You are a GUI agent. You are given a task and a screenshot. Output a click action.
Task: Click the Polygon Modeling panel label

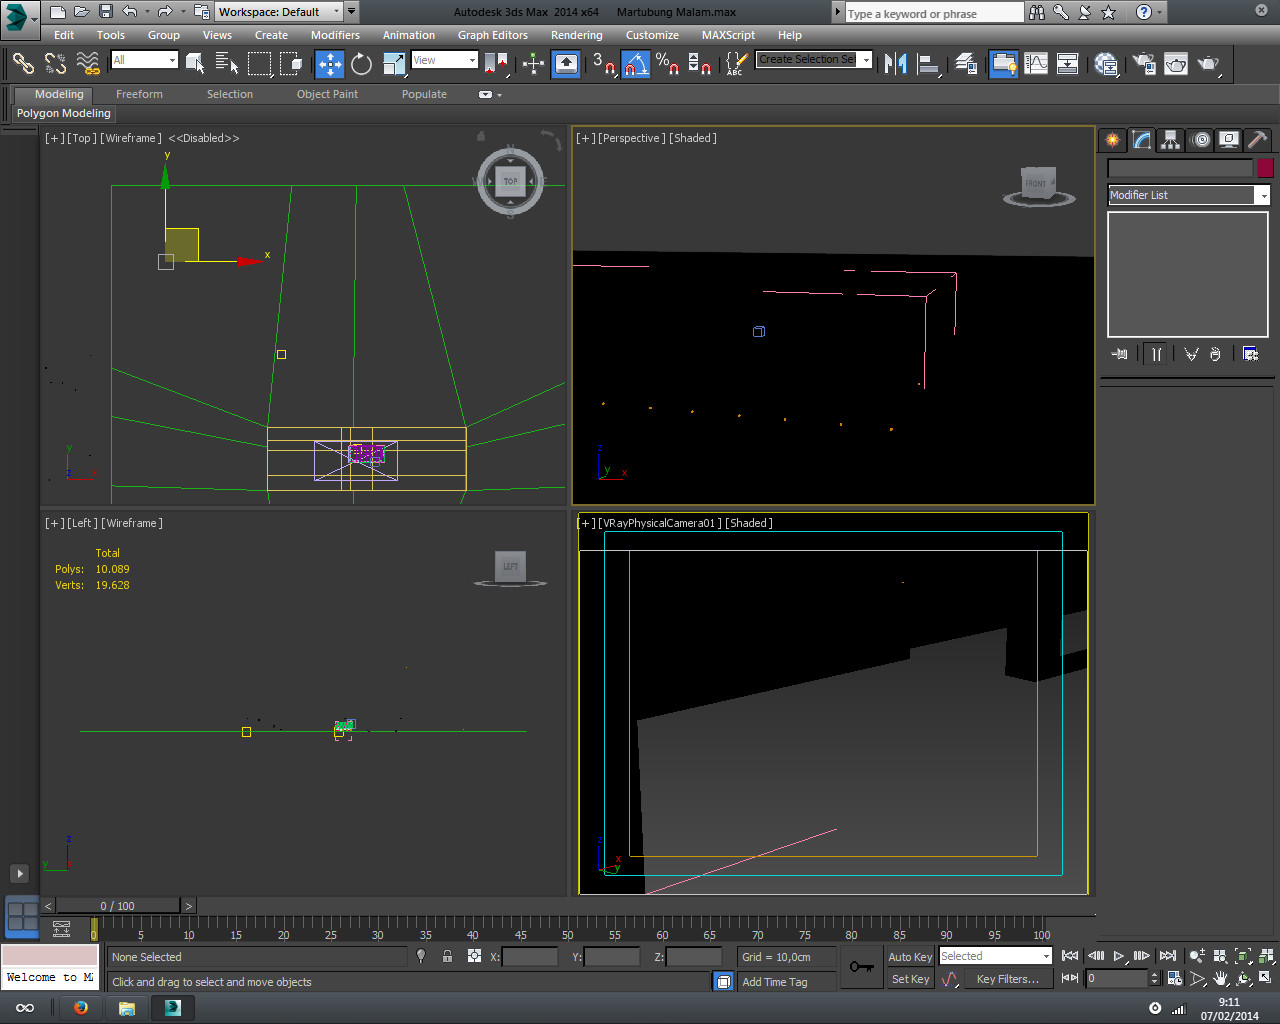point(64,113)
